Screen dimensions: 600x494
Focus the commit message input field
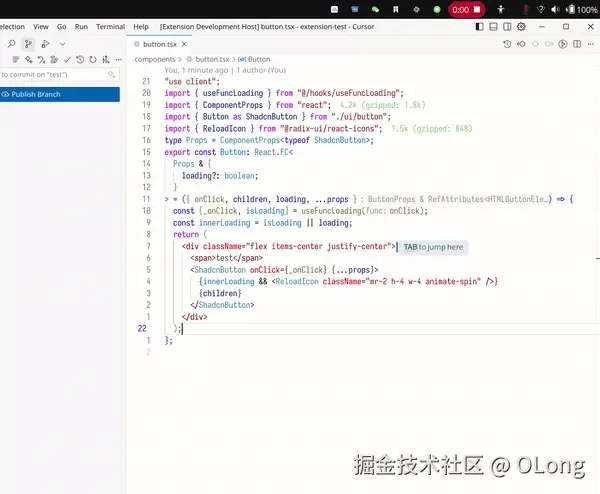[x=59, y=75]
